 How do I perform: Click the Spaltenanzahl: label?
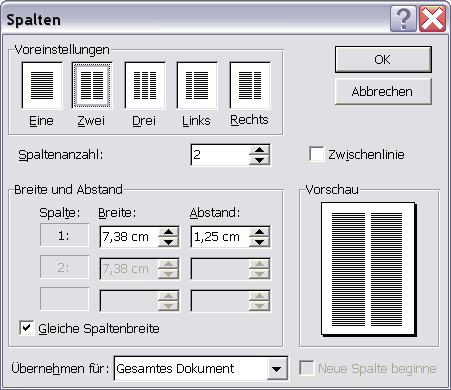61,155
